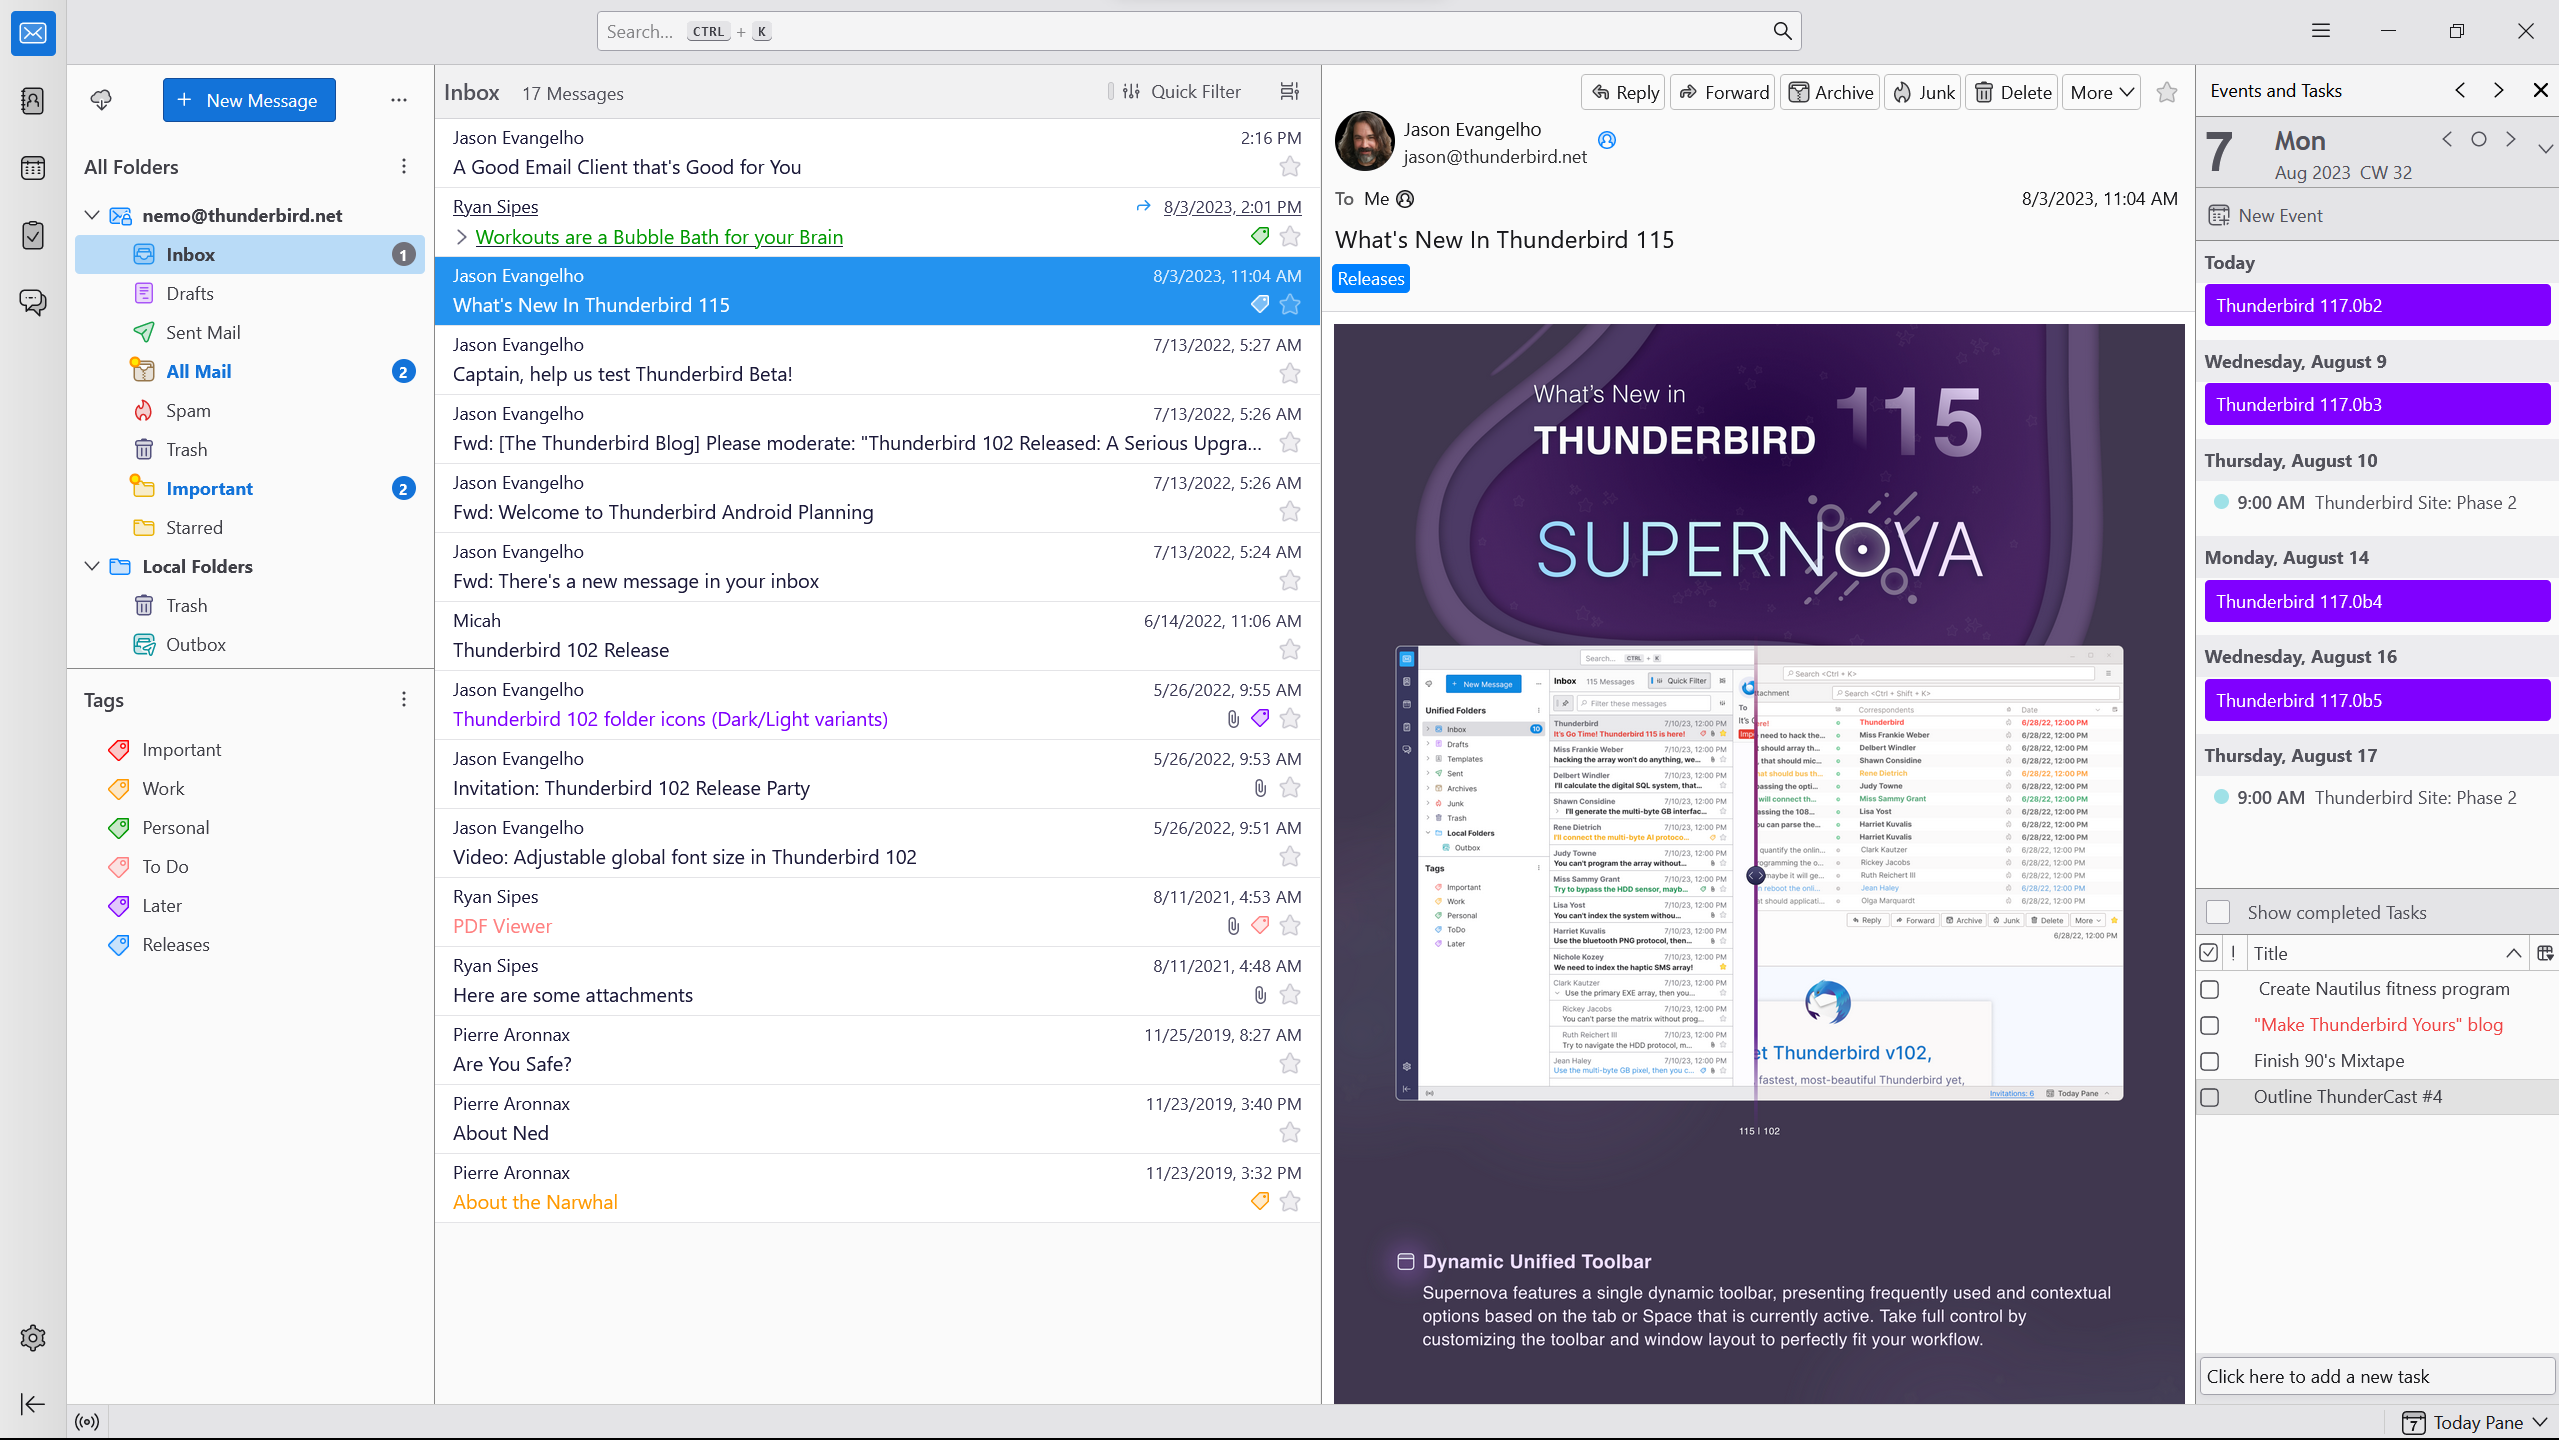
Task: Select the Releases tag in sidebar
Action: (176, 944)
